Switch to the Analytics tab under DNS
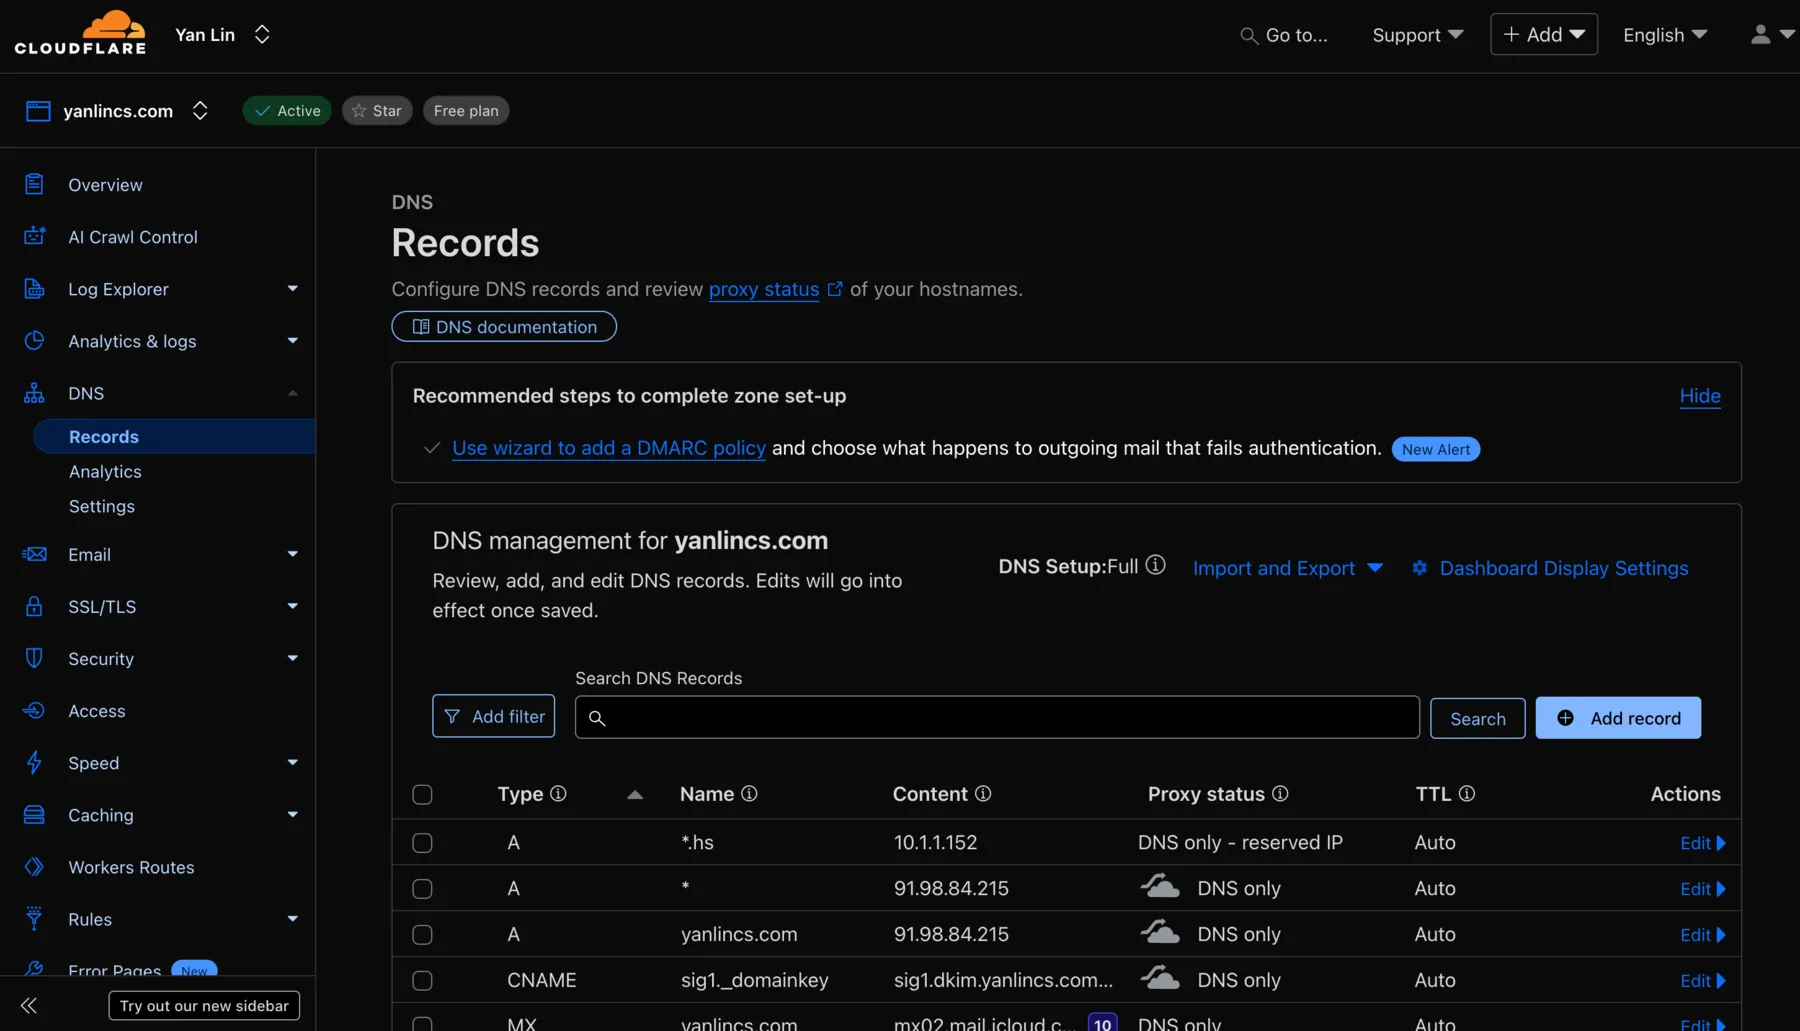Image resolution: width=1800 pixels, height=1031 pixels. (x=104, y=471)
